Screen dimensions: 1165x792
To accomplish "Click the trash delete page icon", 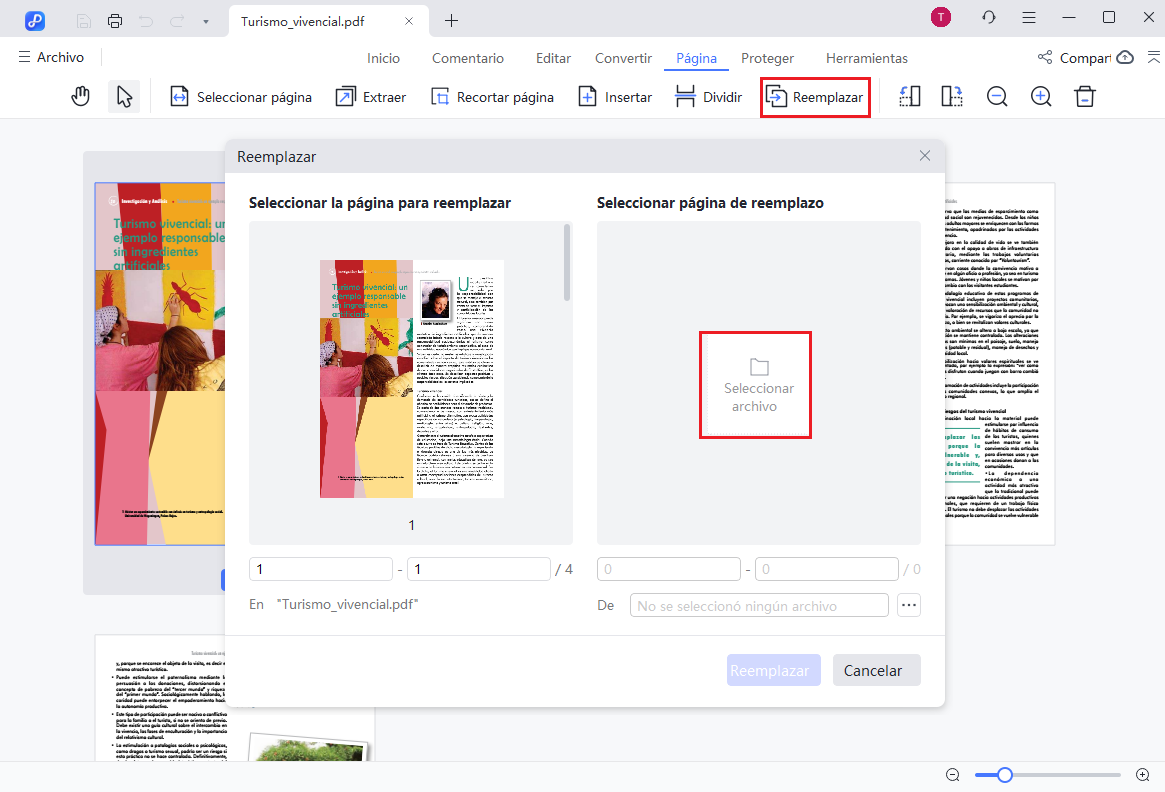I will (1085, 97).
